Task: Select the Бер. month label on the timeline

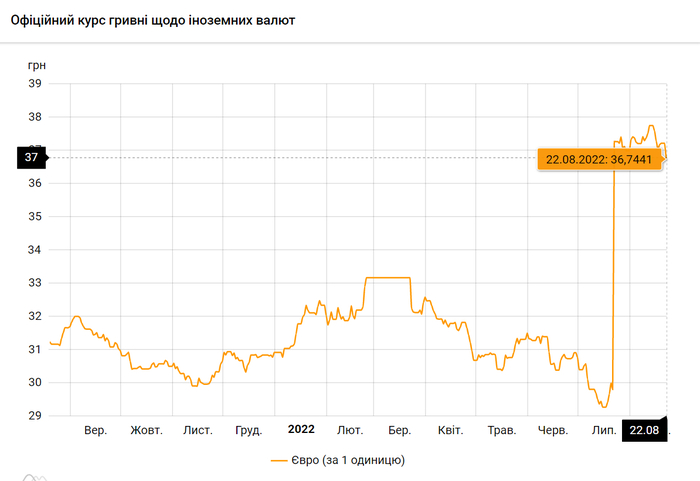Action: [x=400, y=430]
